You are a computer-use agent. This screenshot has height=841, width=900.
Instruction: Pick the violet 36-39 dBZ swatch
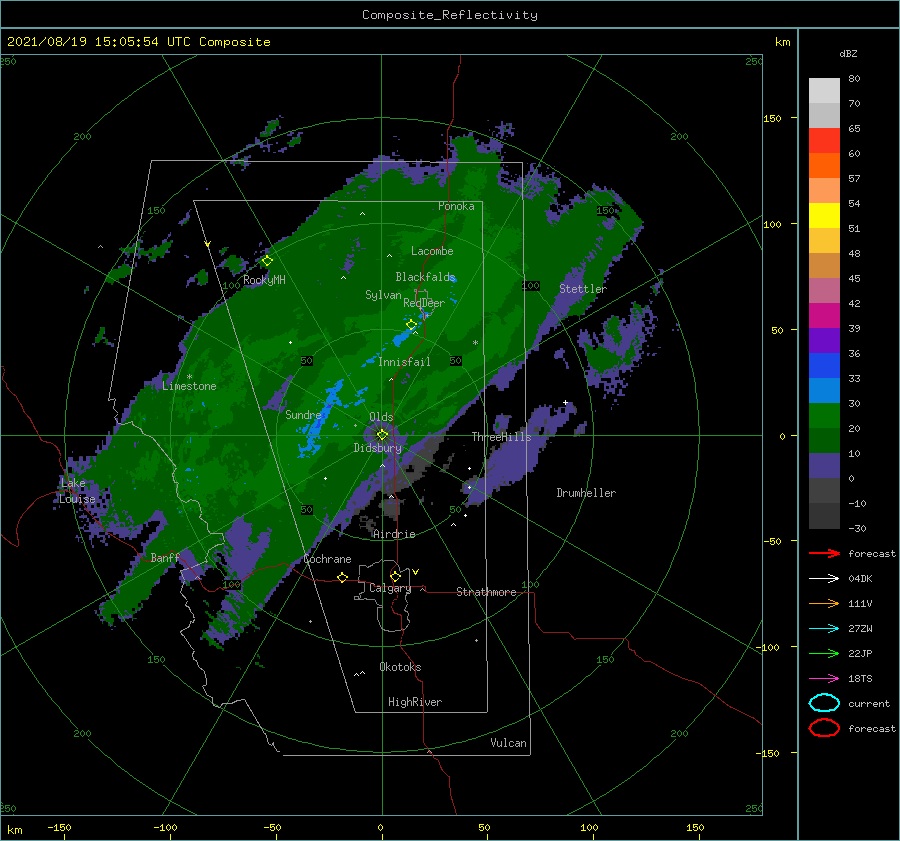point(824,340)
